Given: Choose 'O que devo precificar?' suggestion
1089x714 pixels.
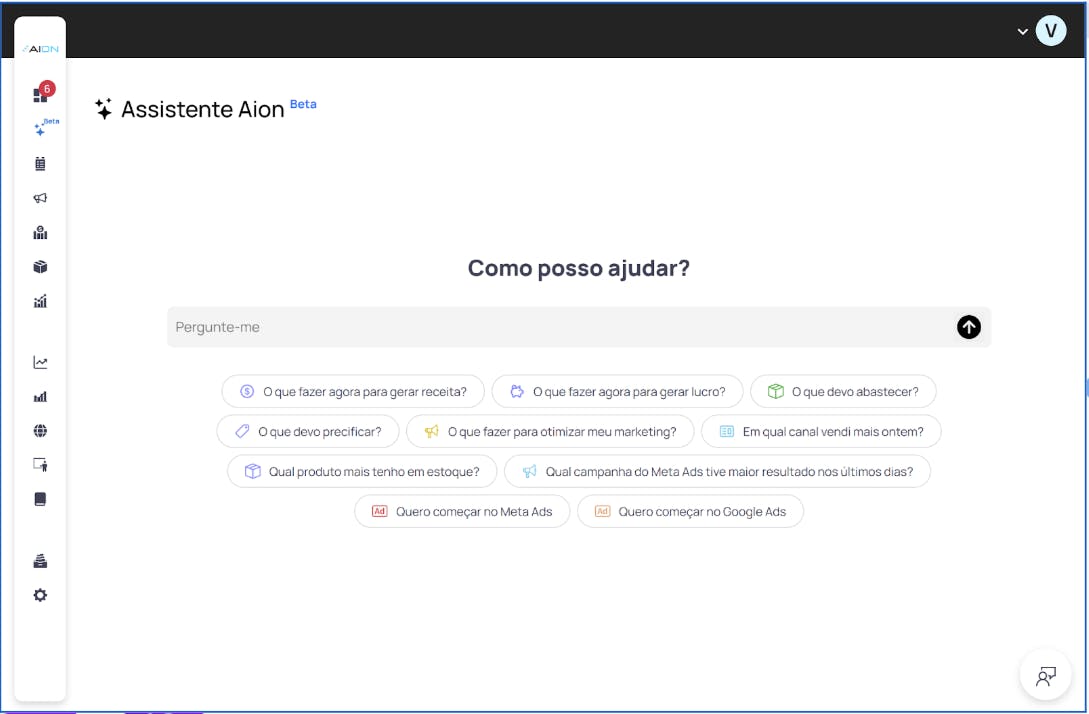Looking at the screenshot, I should [308, 431].
